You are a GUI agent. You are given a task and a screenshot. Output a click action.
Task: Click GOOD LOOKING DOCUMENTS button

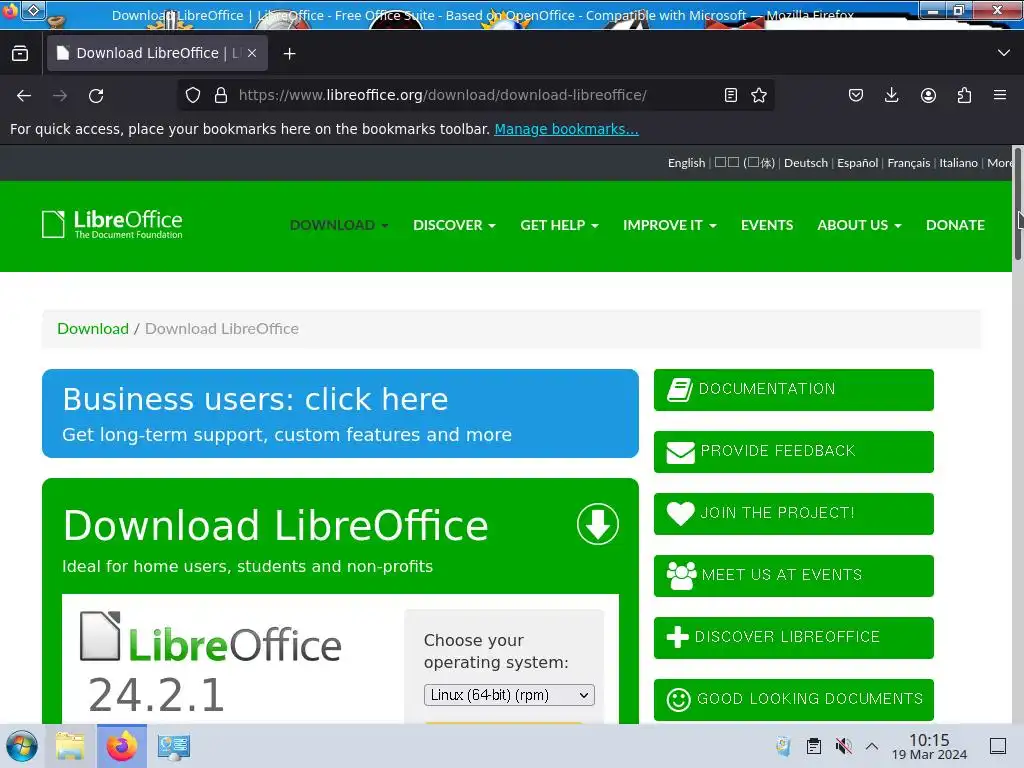pos(793,700)
